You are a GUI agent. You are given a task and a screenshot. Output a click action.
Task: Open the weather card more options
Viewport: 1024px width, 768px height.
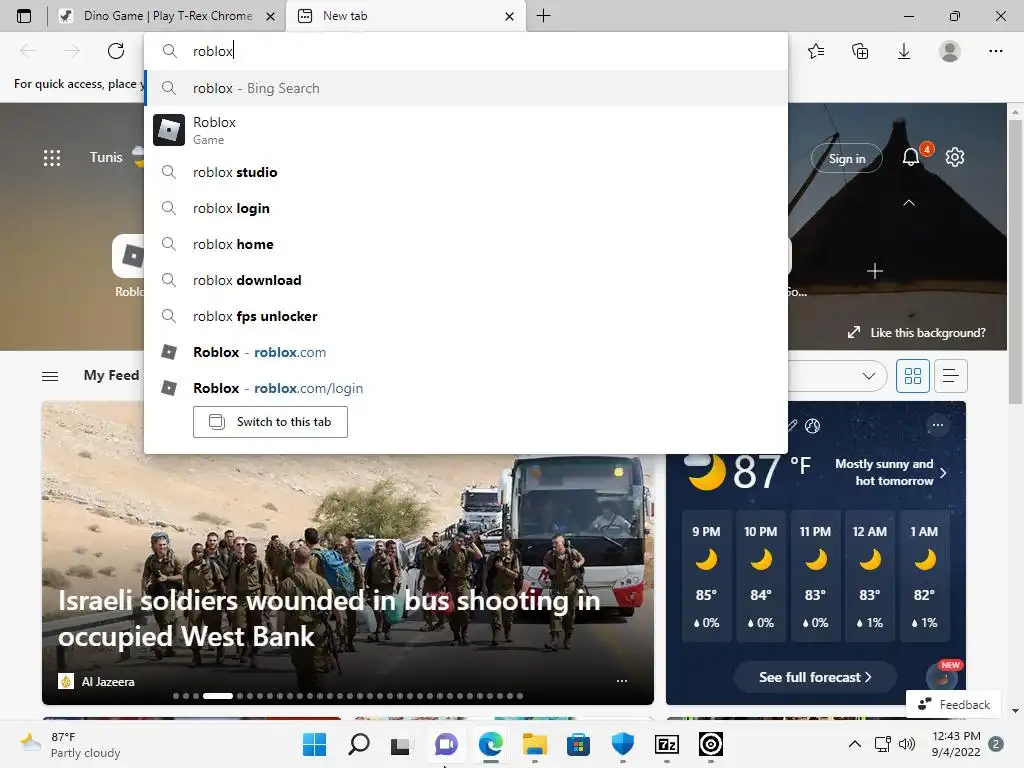(938, 425)
